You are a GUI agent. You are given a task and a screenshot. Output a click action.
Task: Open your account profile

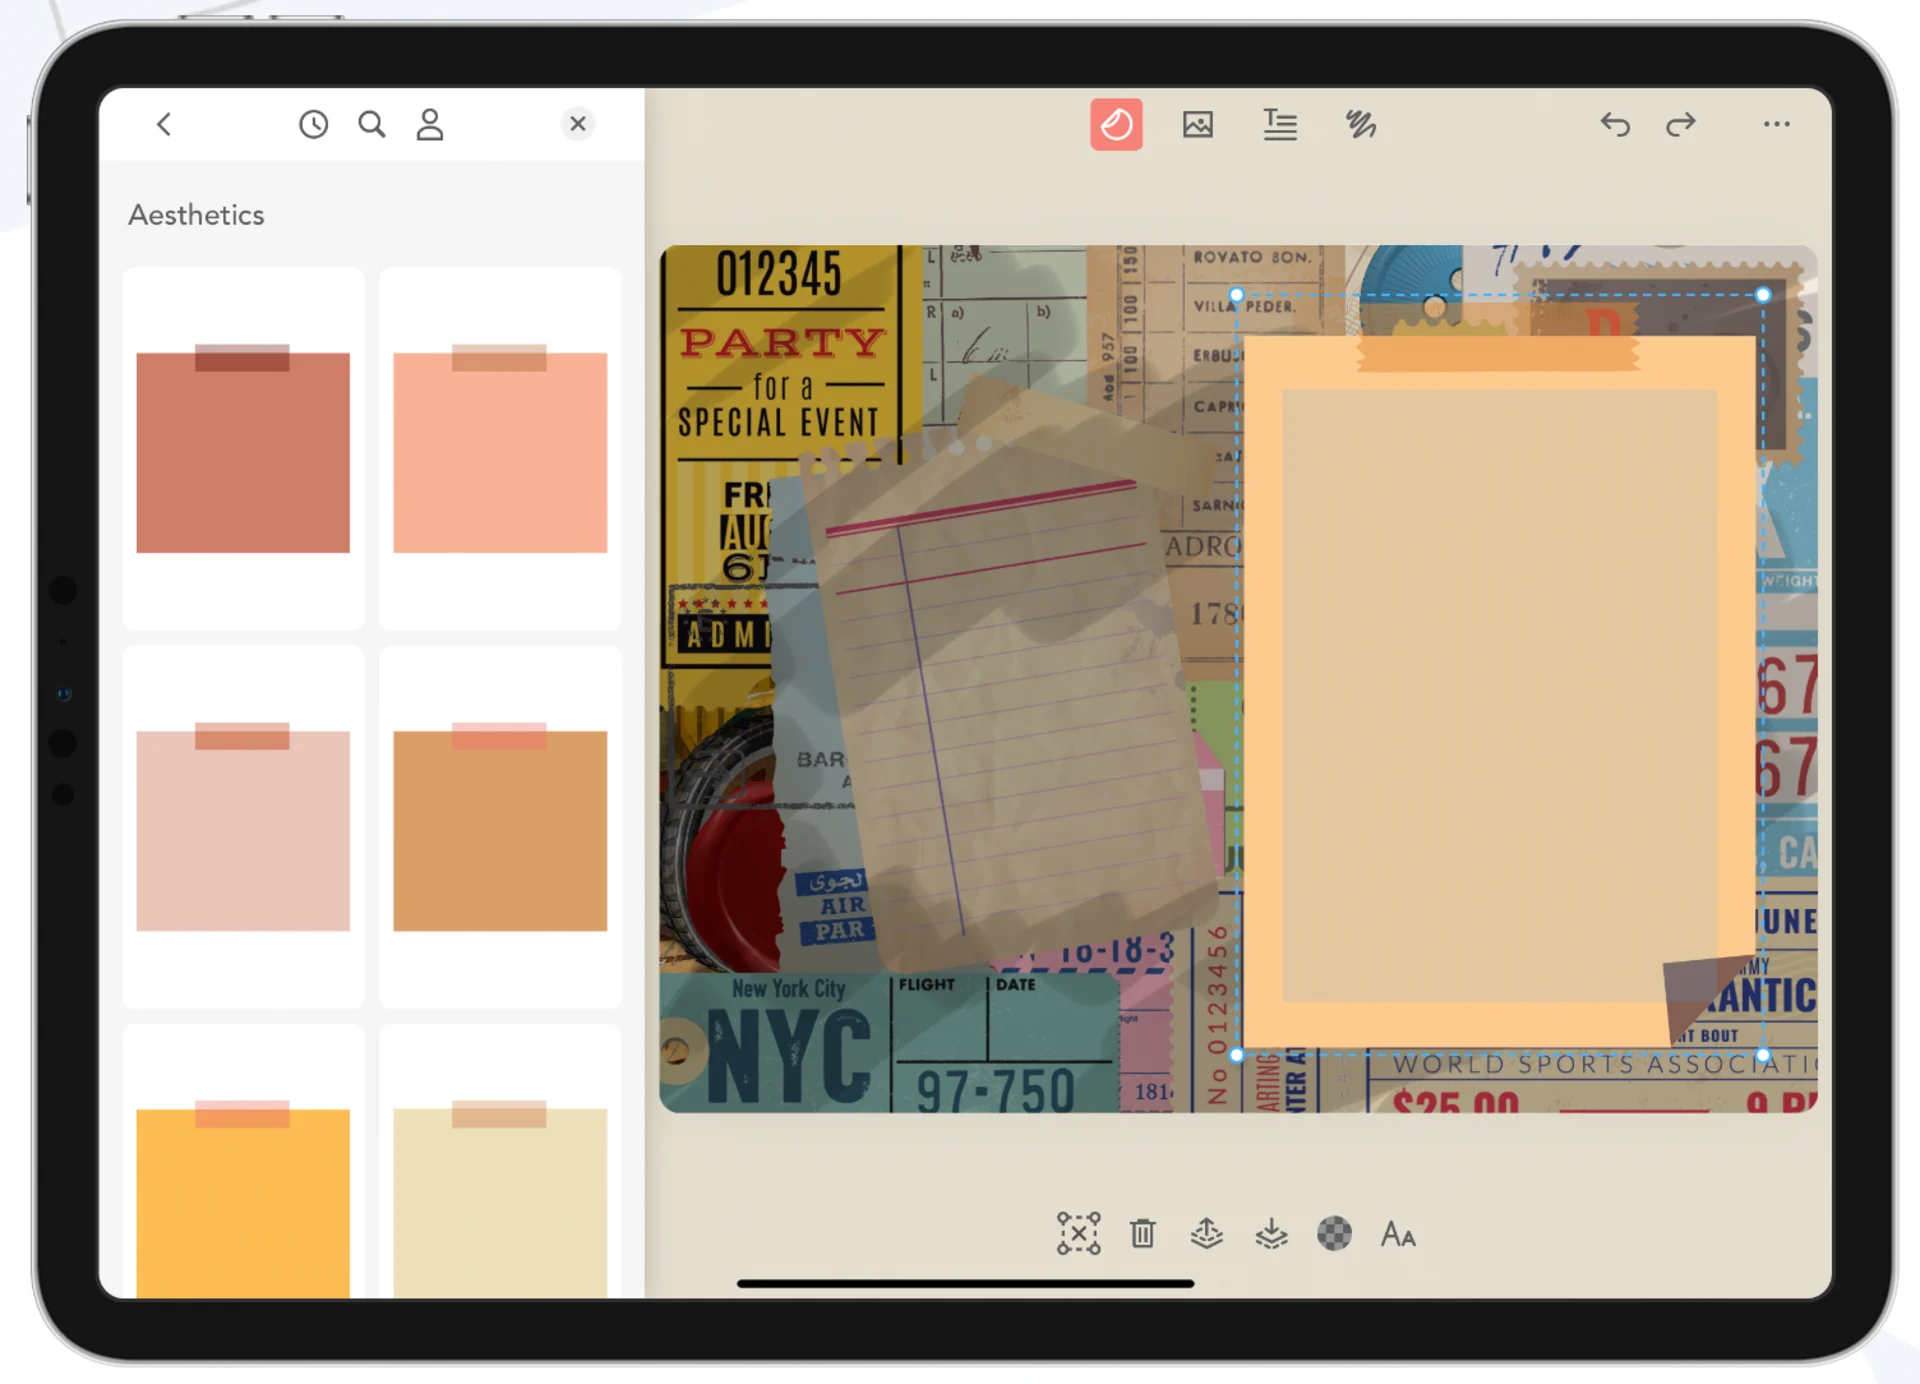tap(429, 124)
